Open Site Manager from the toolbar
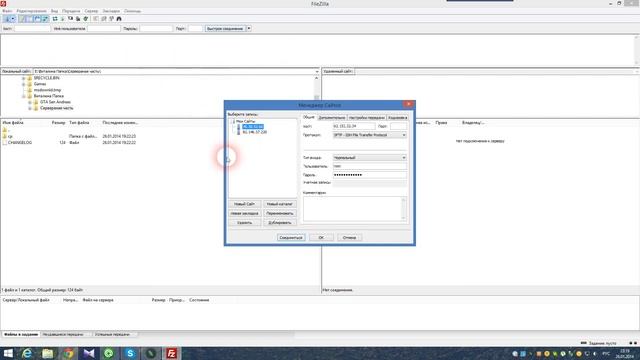Screen dimensions: 640x360 tap(7, 19)
